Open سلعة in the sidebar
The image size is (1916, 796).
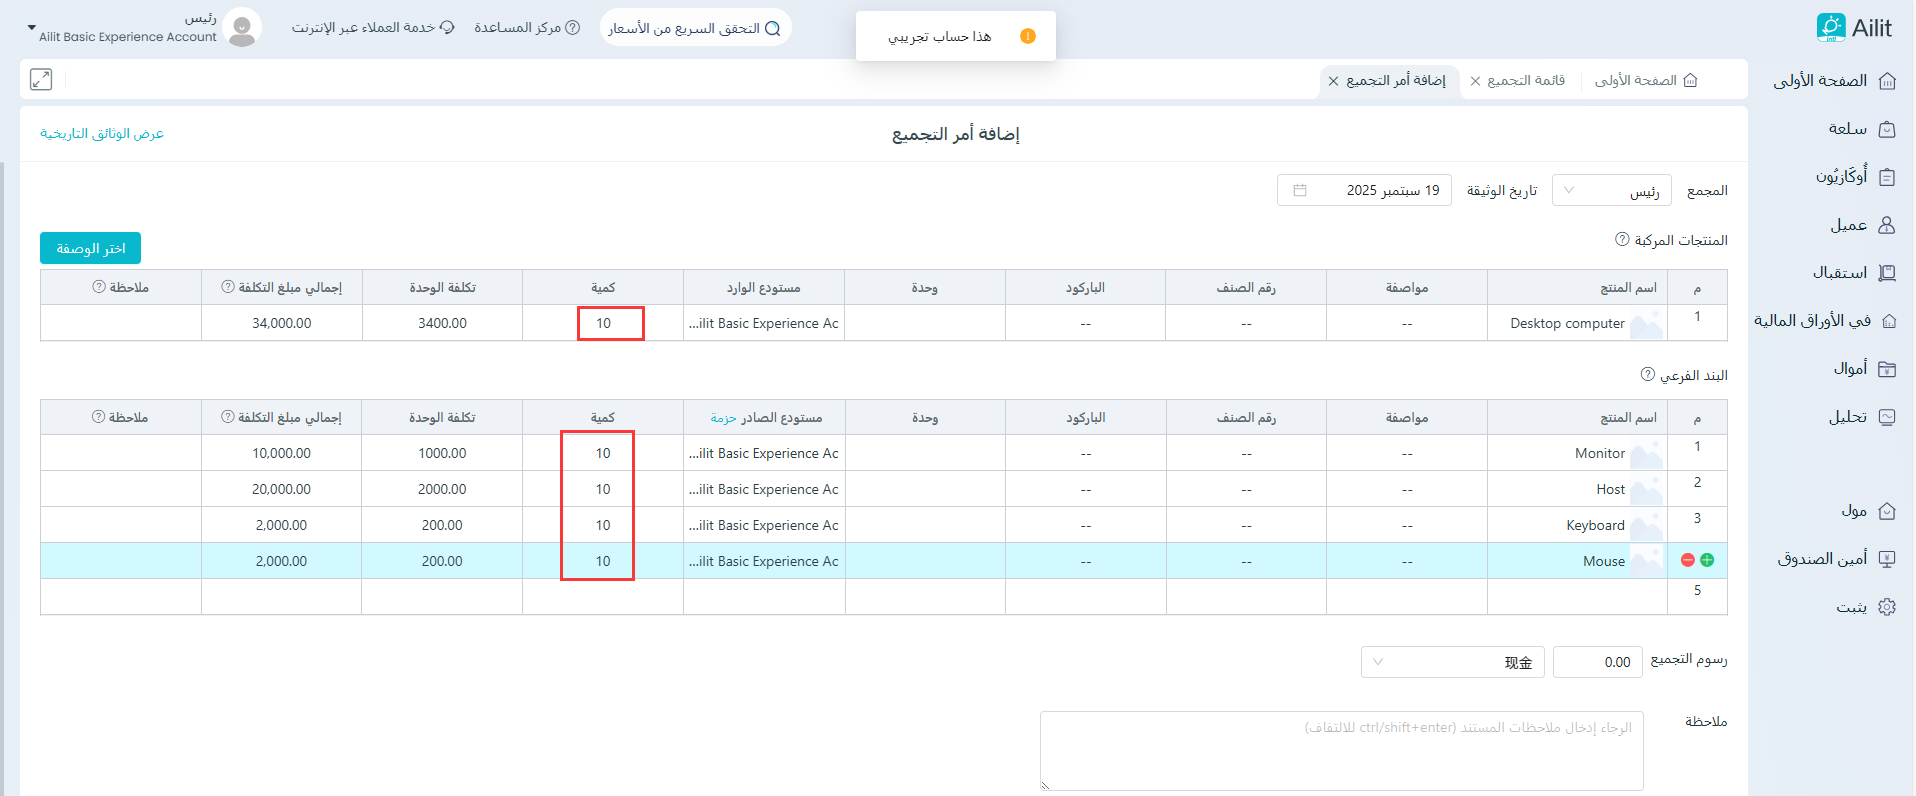(x=1860, y=129)
